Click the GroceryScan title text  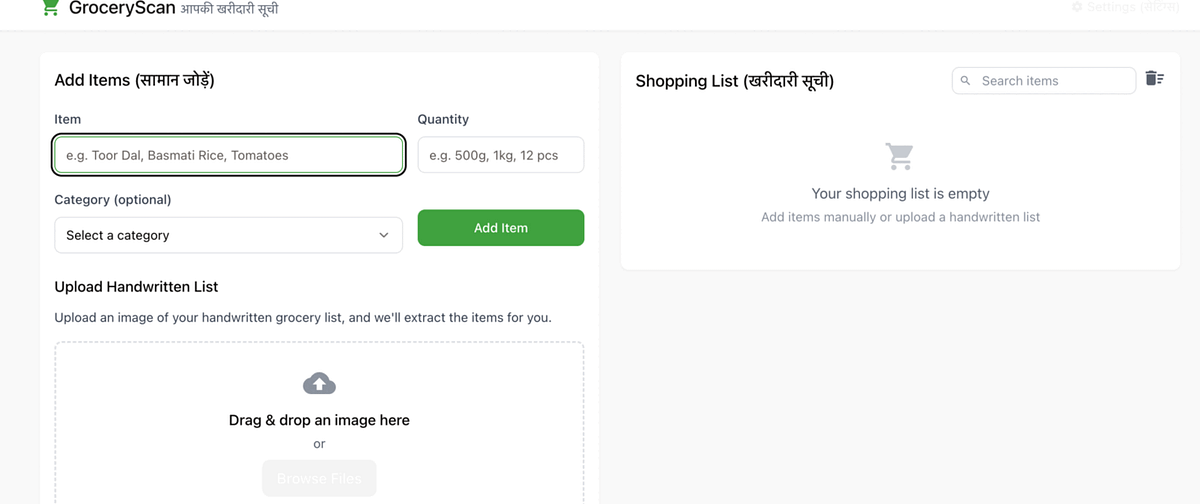(122, 8)
